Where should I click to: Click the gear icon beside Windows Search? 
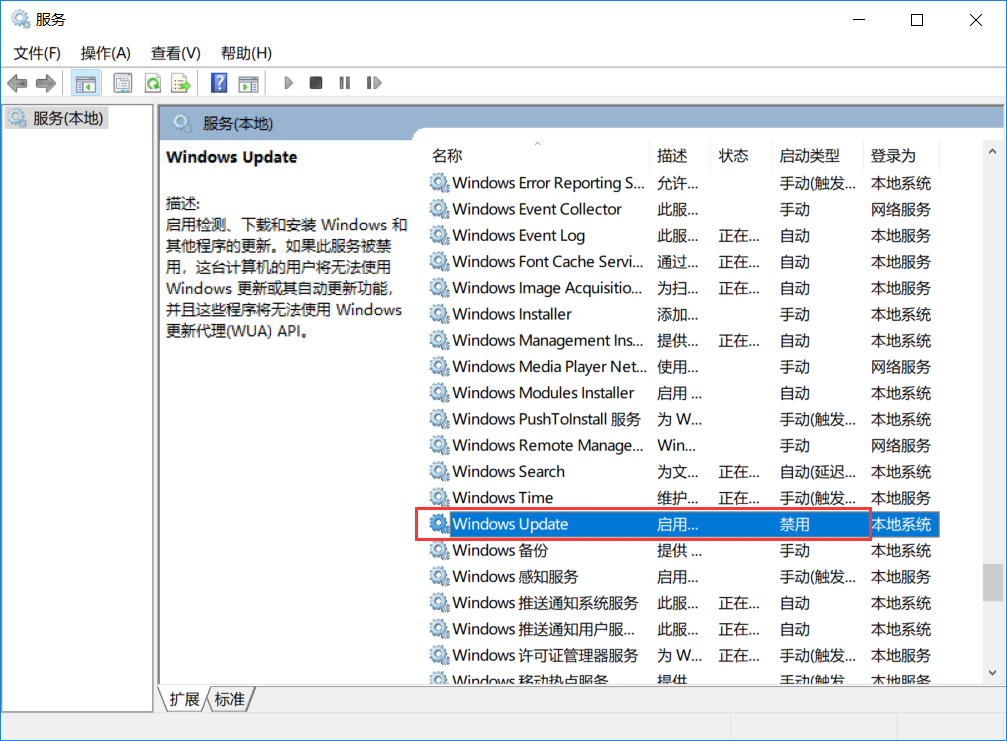[439, 471]
